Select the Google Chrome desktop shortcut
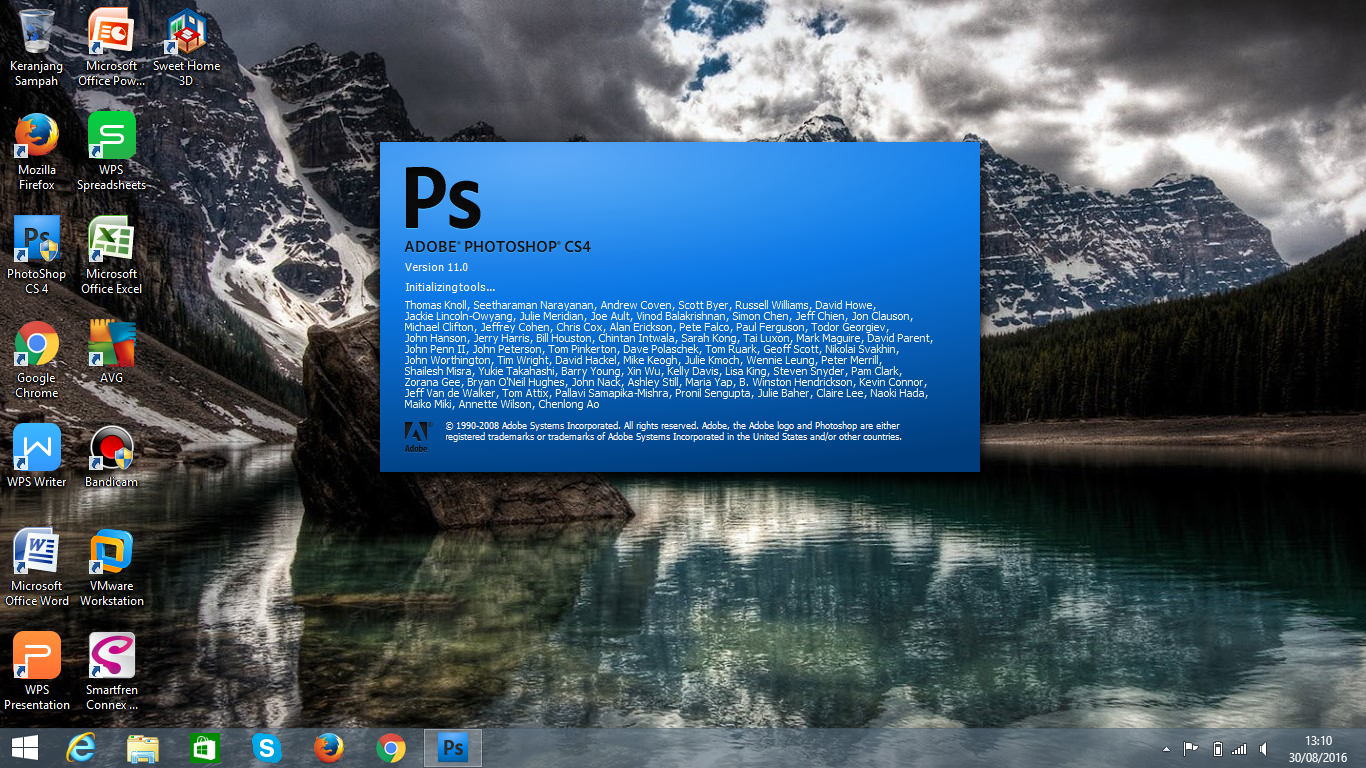The height and width of the screenshot is (768, 1366). (x=37, y=358)
